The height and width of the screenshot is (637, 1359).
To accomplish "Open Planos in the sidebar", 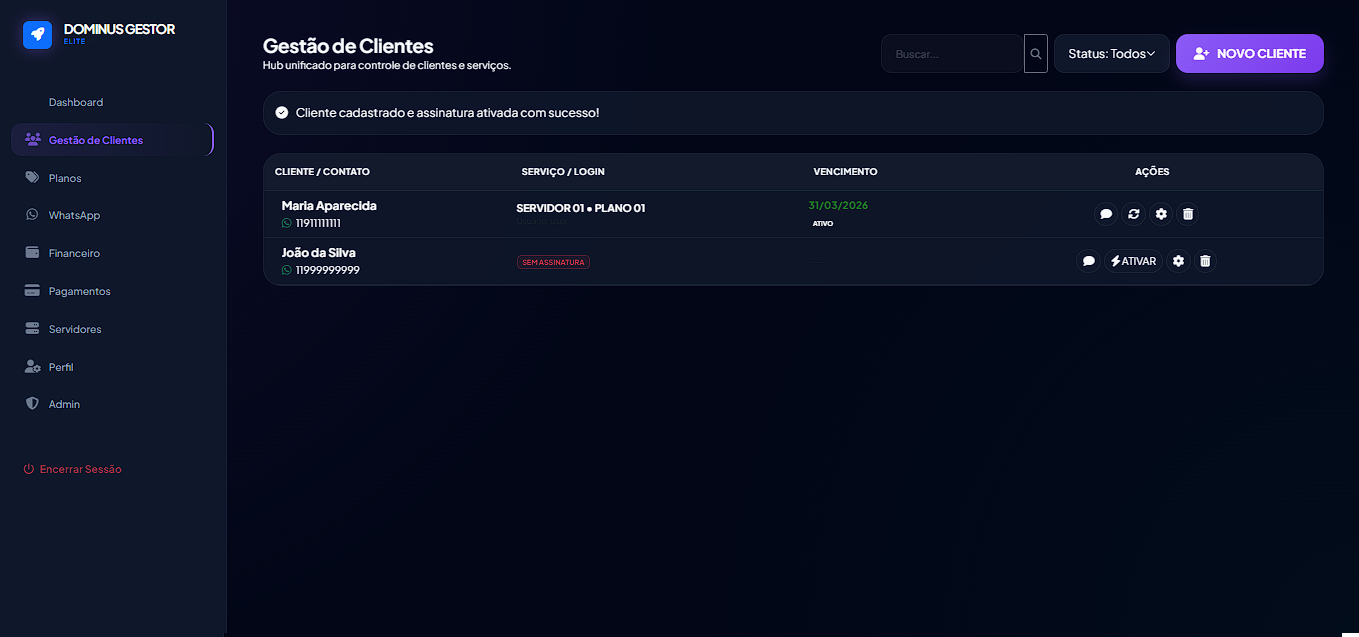I will 65,178.
